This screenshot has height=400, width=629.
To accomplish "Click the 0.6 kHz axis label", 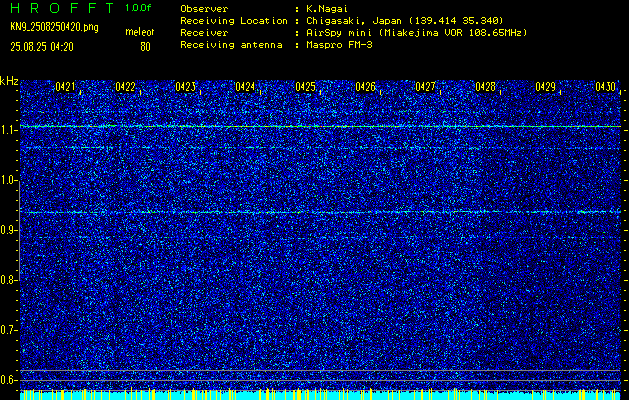I will pyautogui.click(x=8, y=380).
